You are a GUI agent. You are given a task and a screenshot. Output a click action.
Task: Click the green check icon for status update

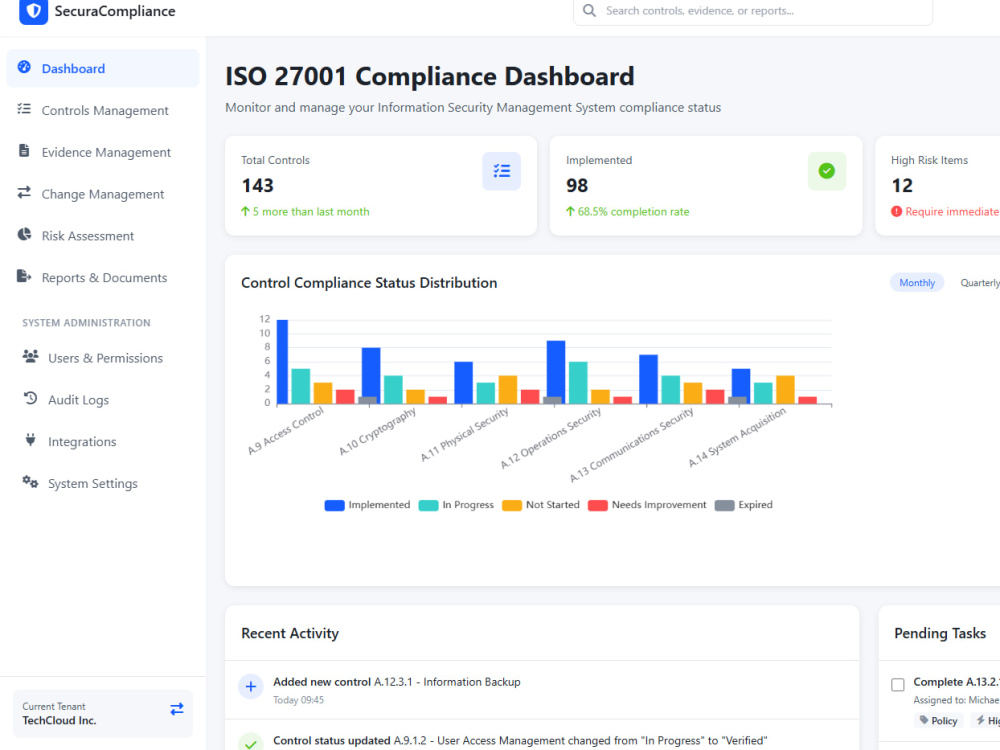251,743
